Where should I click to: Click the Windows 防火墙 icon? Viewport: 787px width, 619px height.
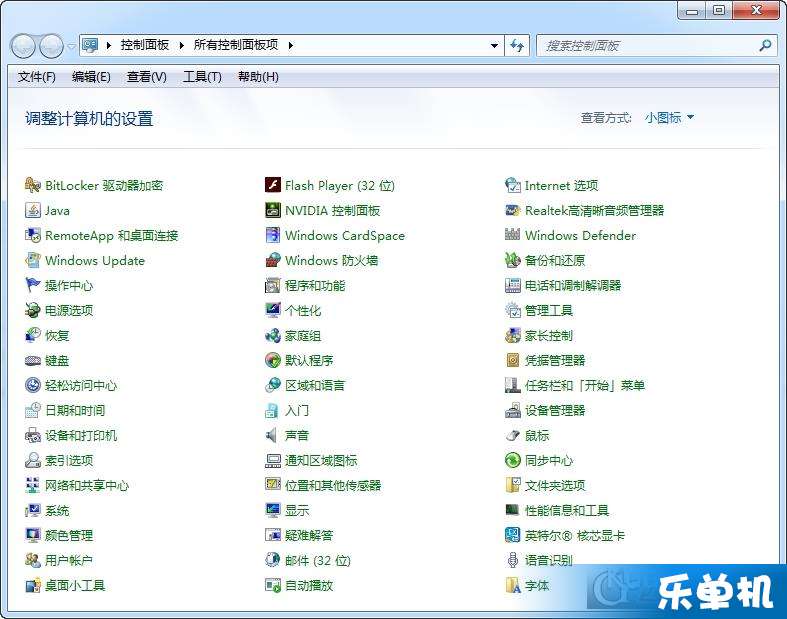click(273, 260)
